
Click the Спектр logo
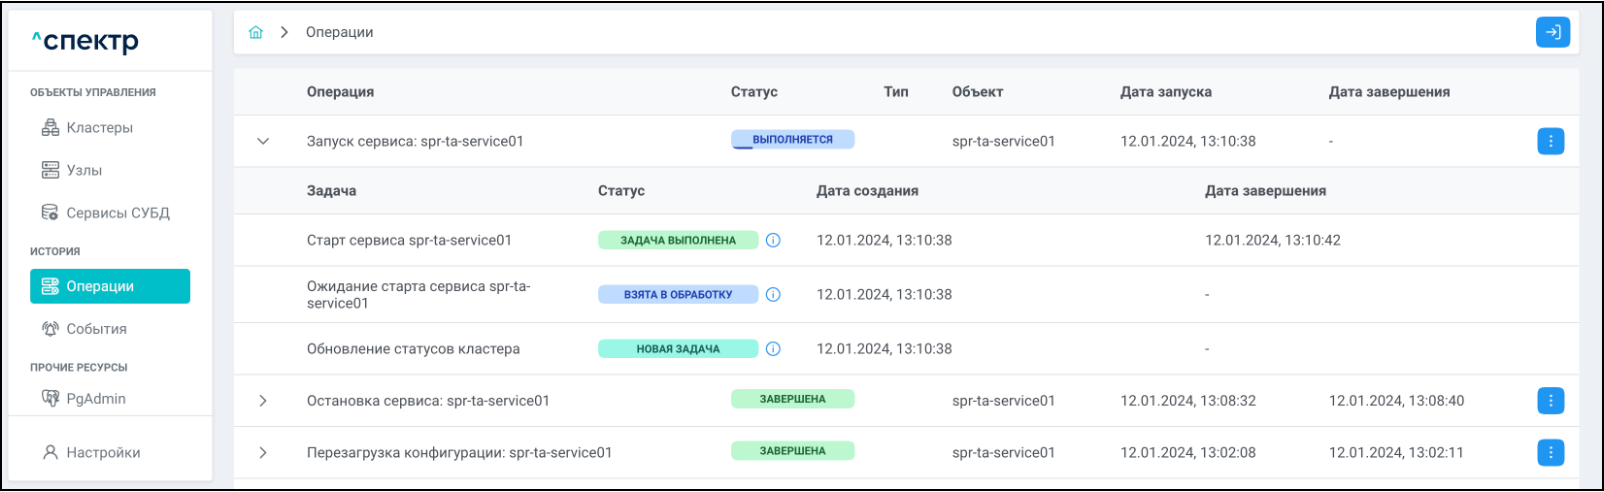(x=85, y=41)
